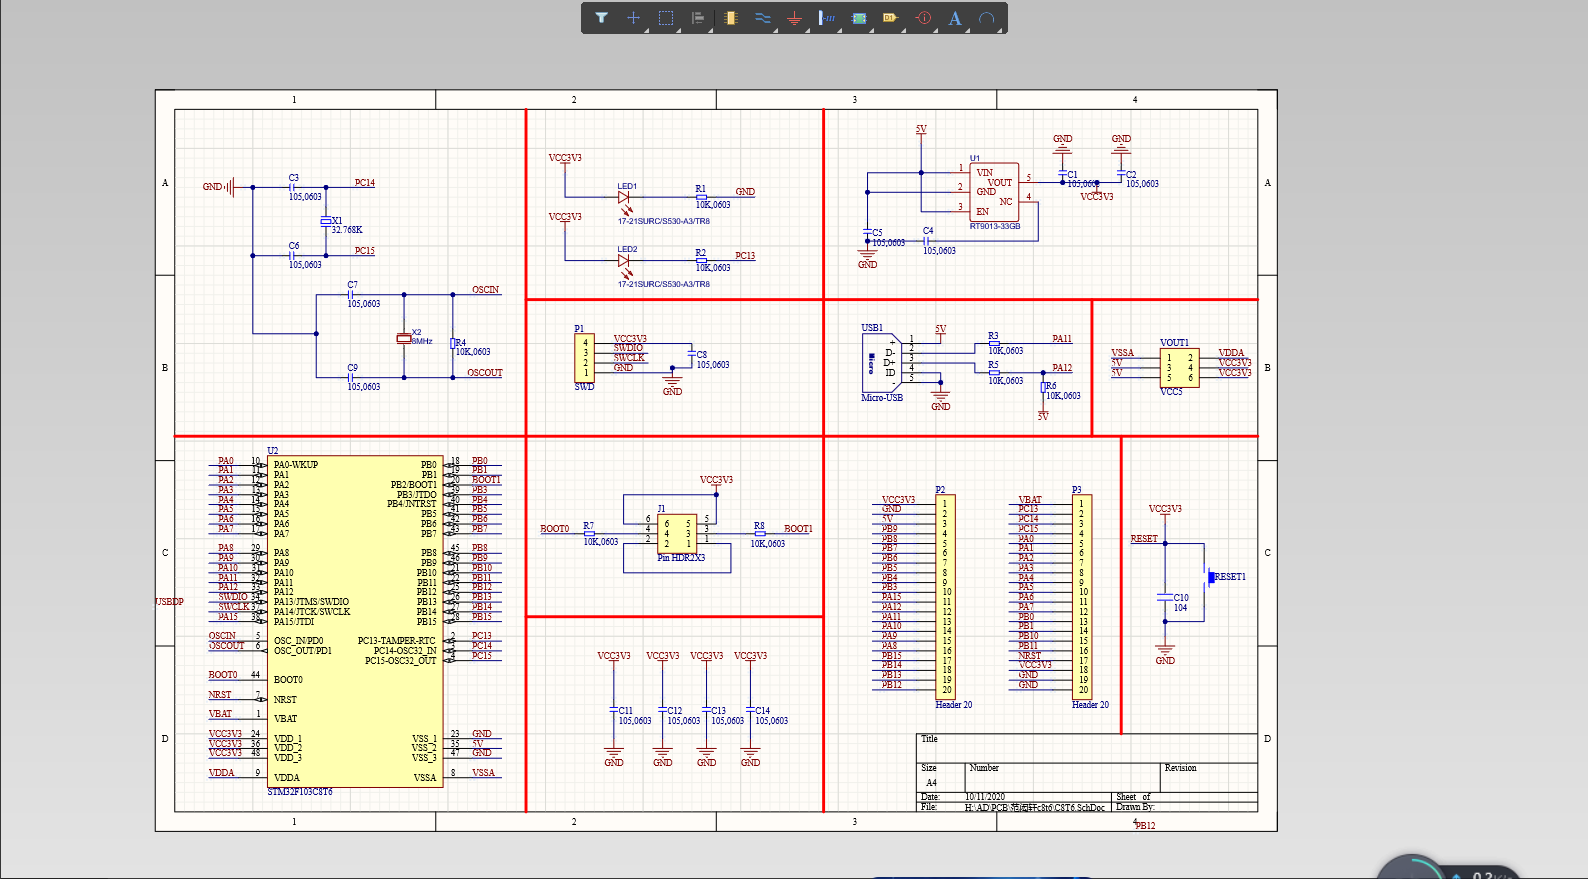Click the Pin HDR2X3 label

681,558
